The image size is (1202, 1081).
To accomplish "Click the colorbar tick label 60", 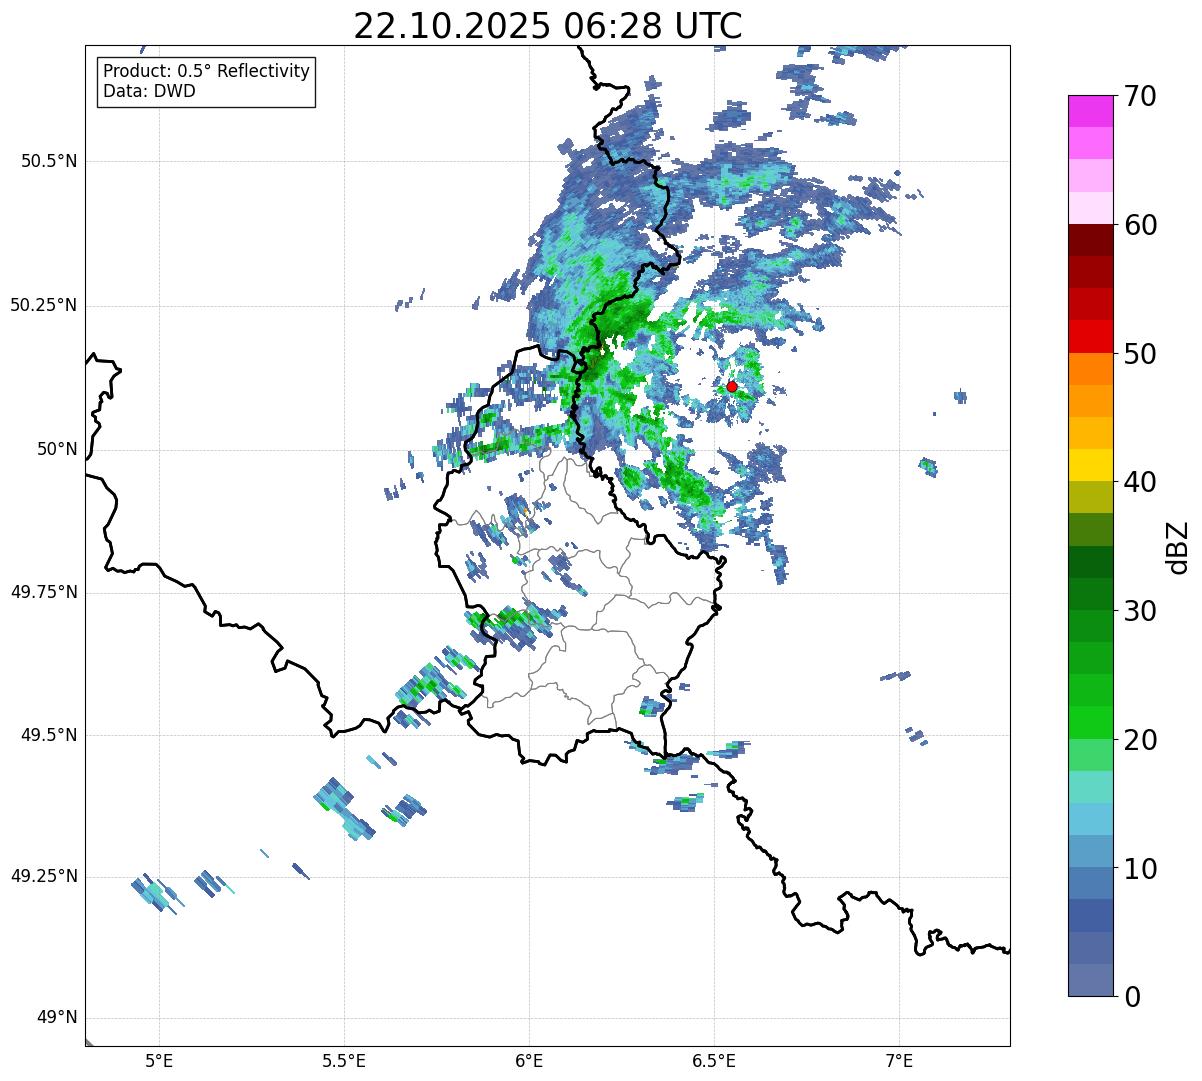I will (x=1140, y=225).
